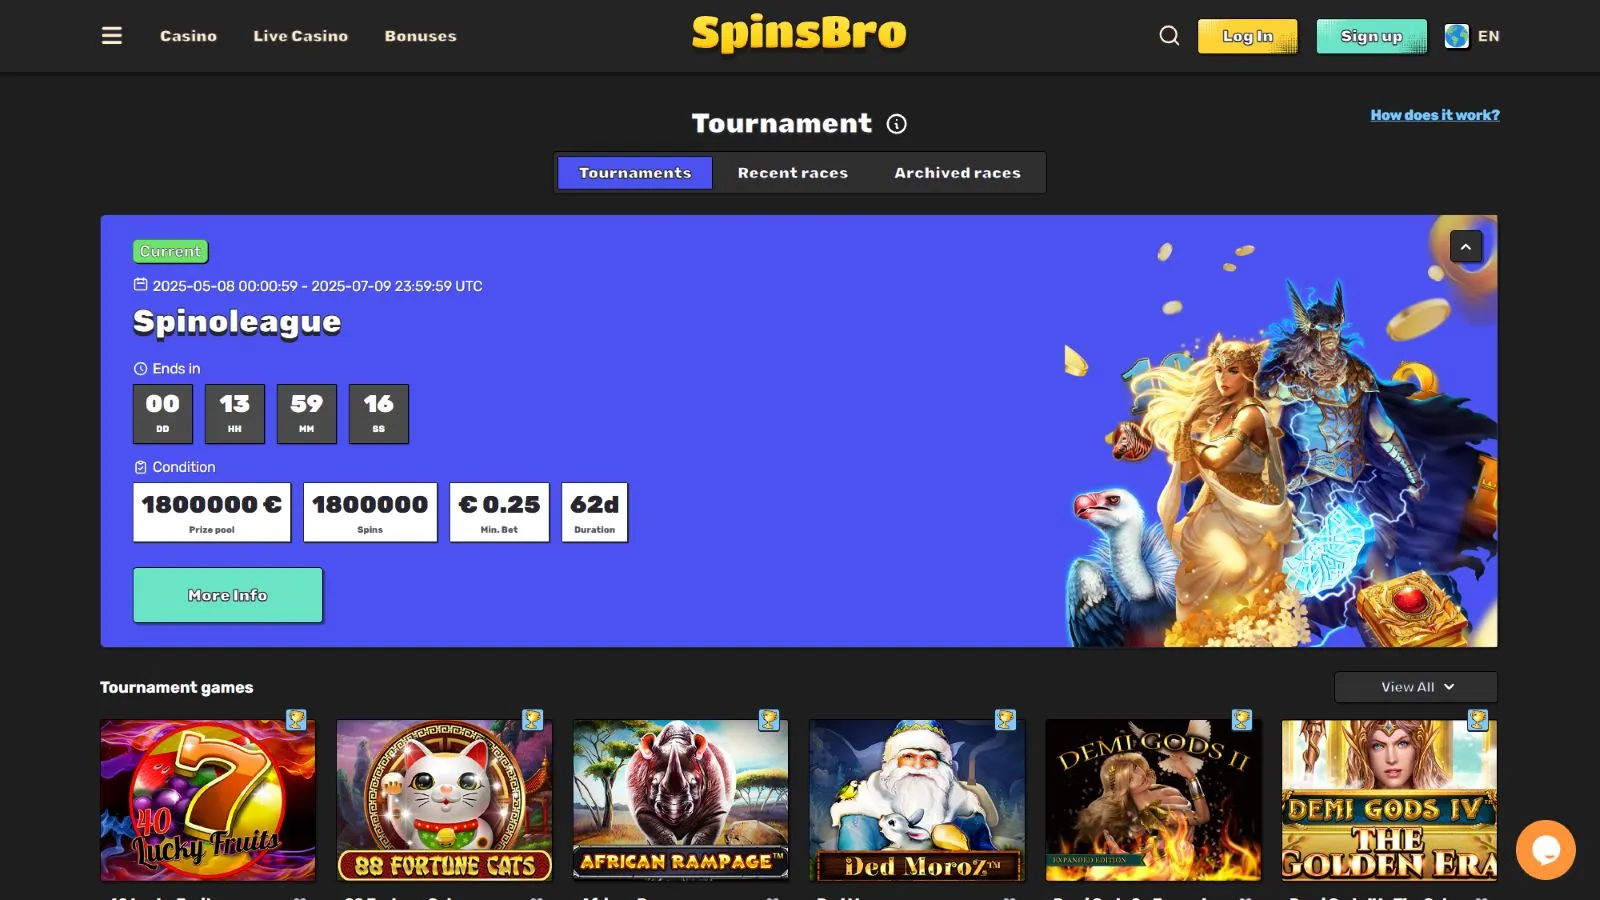Click trophy badge on Demi Gods II
Screen dimensions: 1600x900
[1242, 719]
